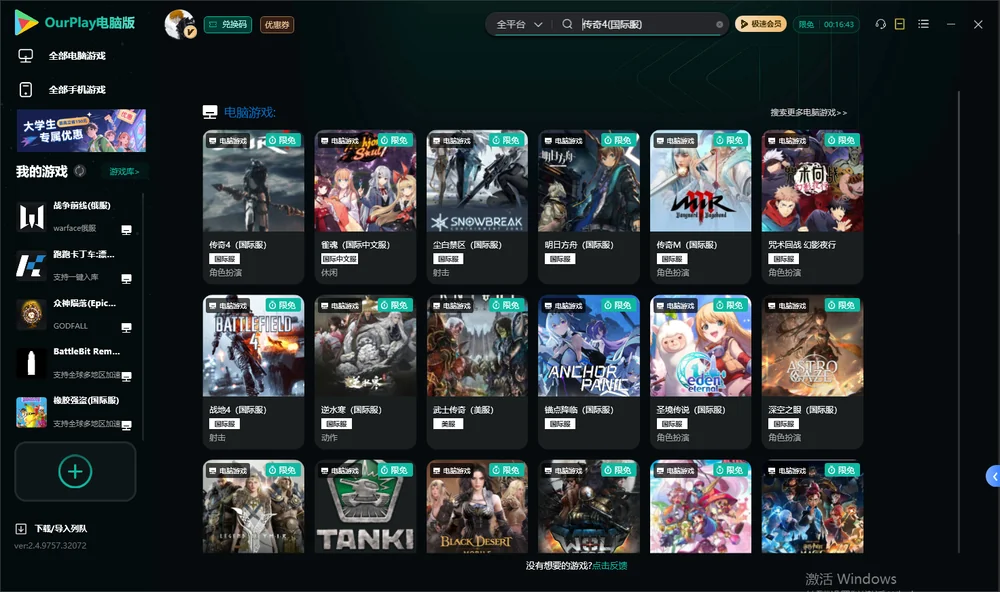This screenshot has height=592, width=1000.
Task: Click the magnifier search icon
Action: (567, 24)
